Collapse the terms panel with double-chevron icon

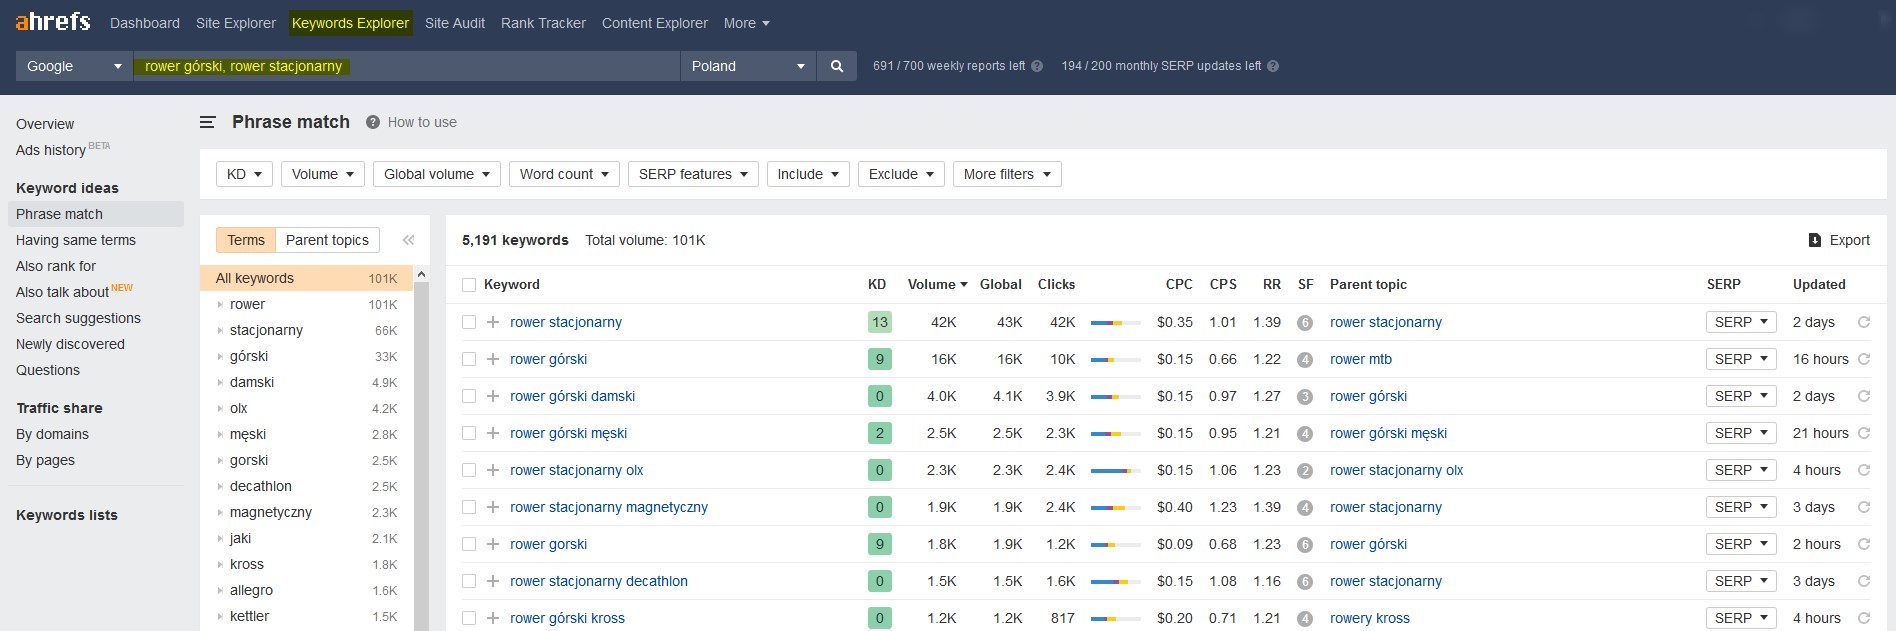point(408,240)
